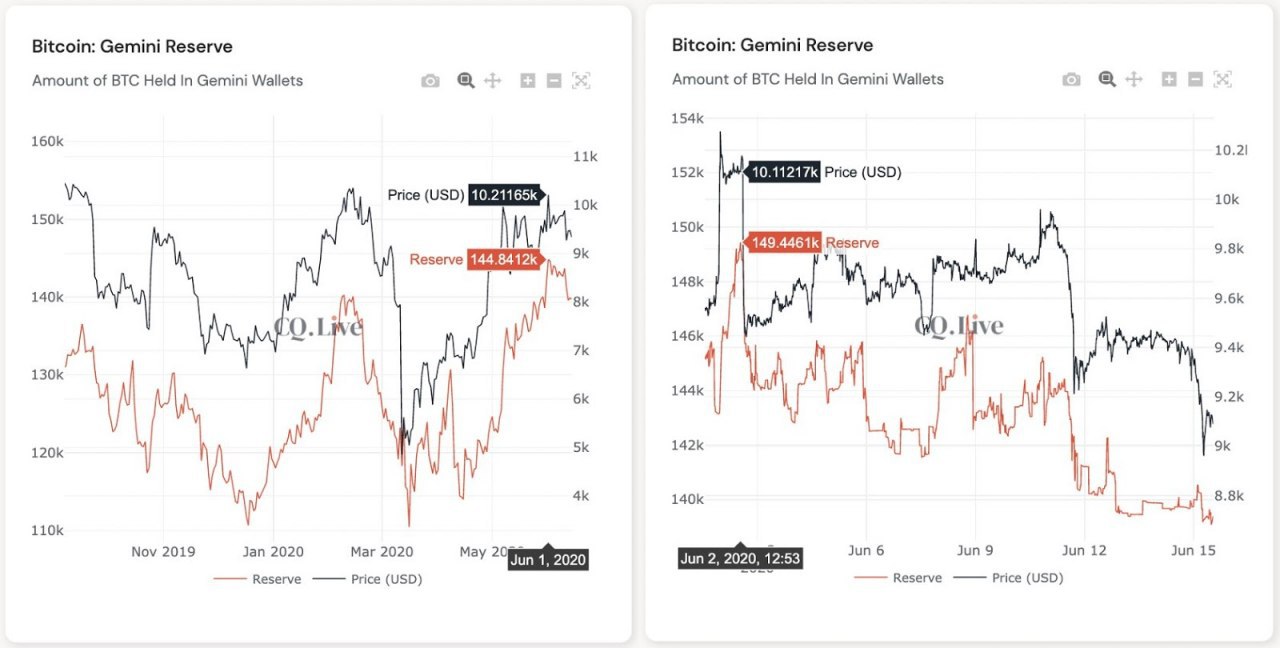Screen dimensions: 1280x648
Task: Click the camera download icon on left chart
Action: coord(430,81)
